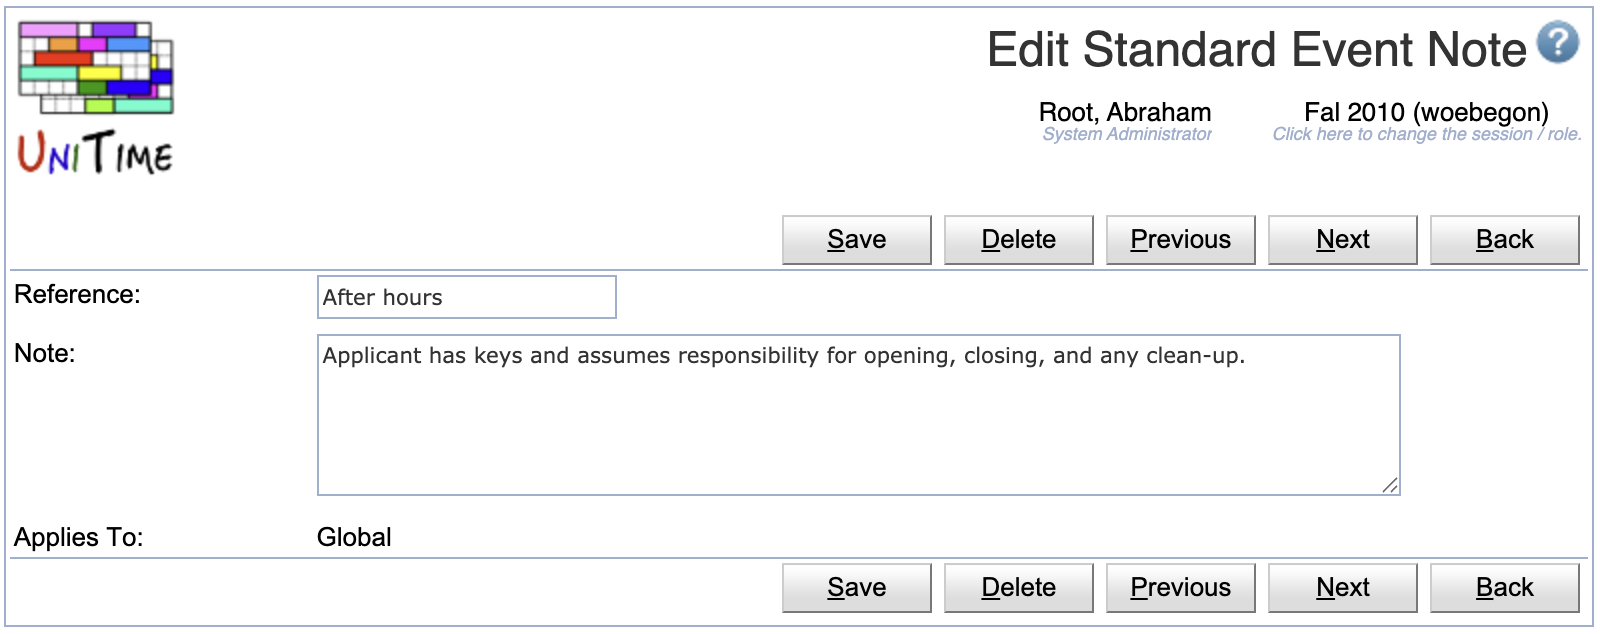Go to the next note using top Next button
The width and height of the screenshot is (1600, 634).
pos(1343,240)
